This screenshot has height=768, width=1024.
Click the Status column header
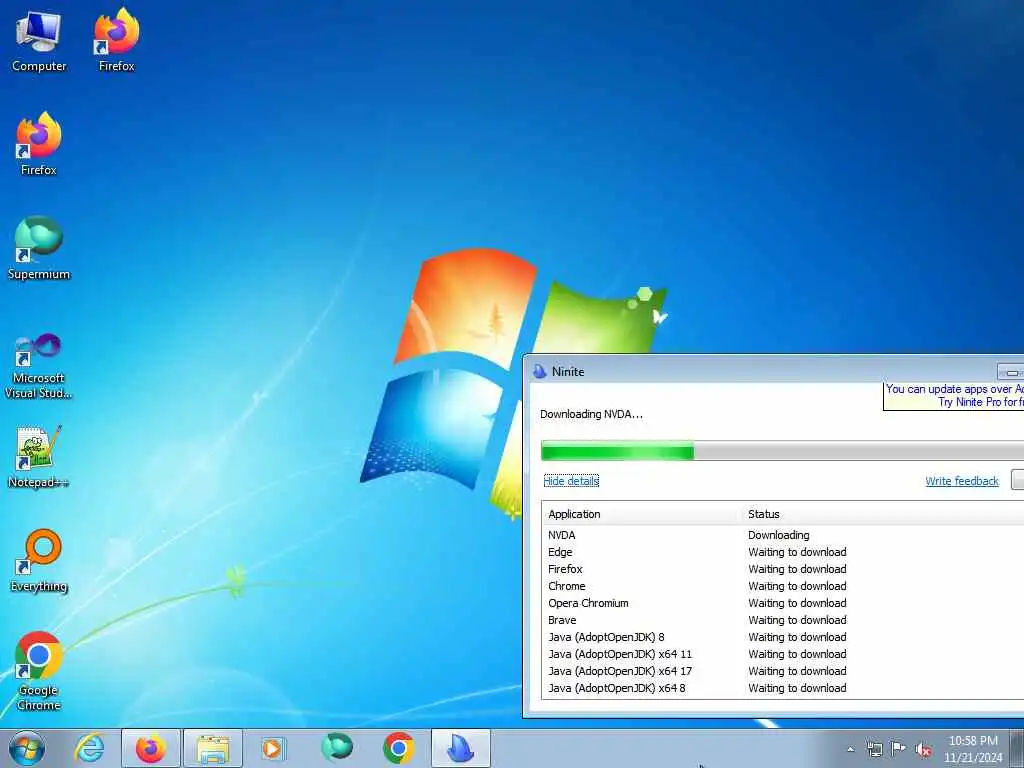coord(883,514)
